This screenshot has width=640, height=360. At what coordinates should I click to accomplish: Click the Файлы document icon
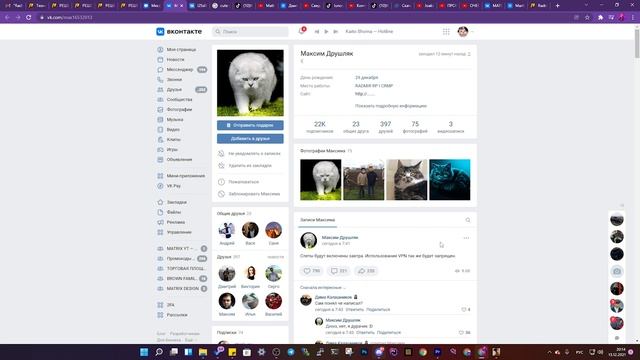pos(160,212)
